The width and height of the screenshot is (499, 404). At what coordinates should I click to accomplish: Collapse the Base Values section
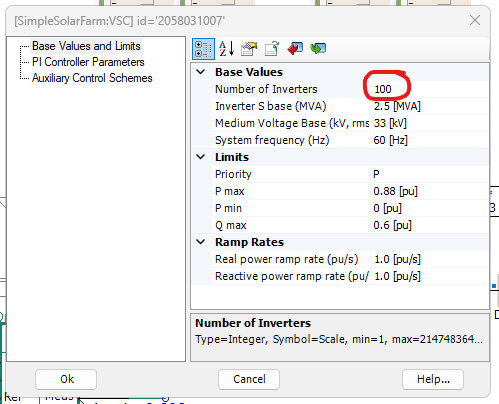click(201, 72)
